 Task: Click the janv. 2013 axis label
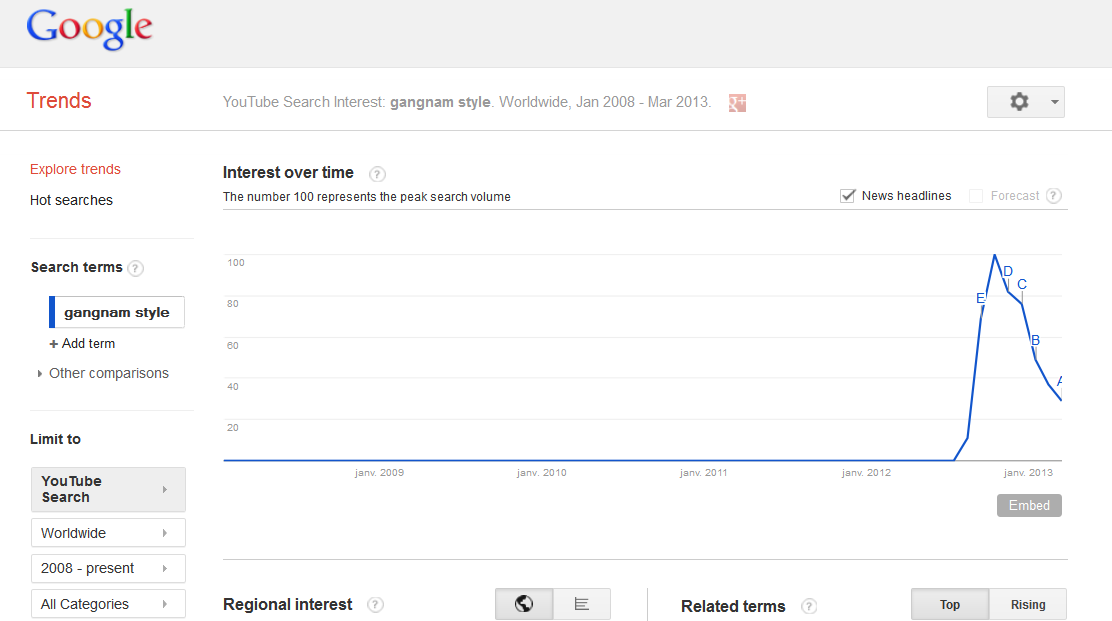[1028, 473]
